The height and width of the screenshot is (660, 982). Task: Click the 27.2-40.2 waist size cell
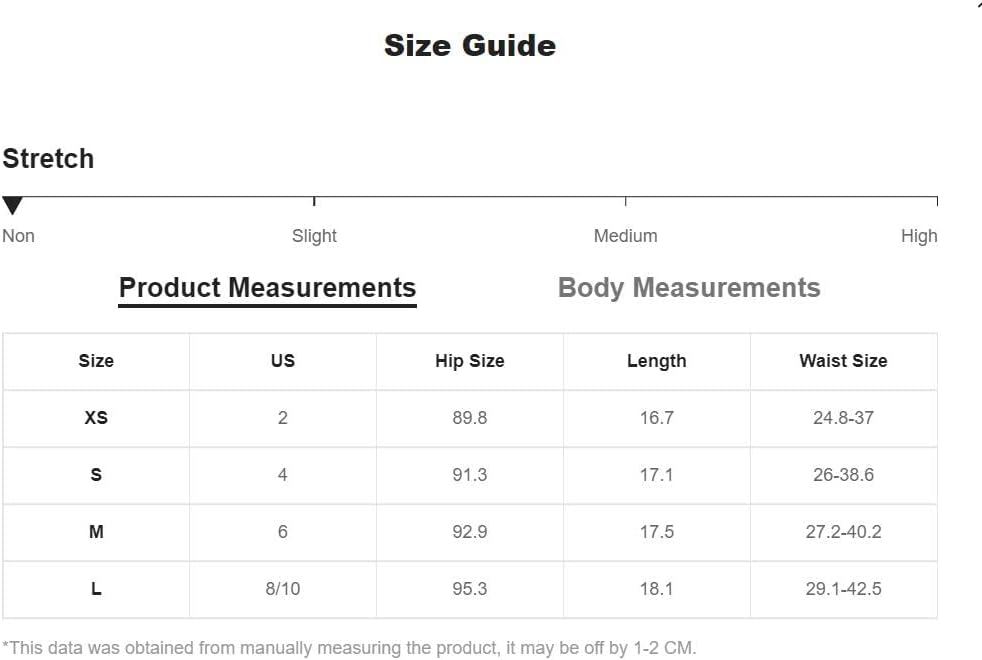843,532
